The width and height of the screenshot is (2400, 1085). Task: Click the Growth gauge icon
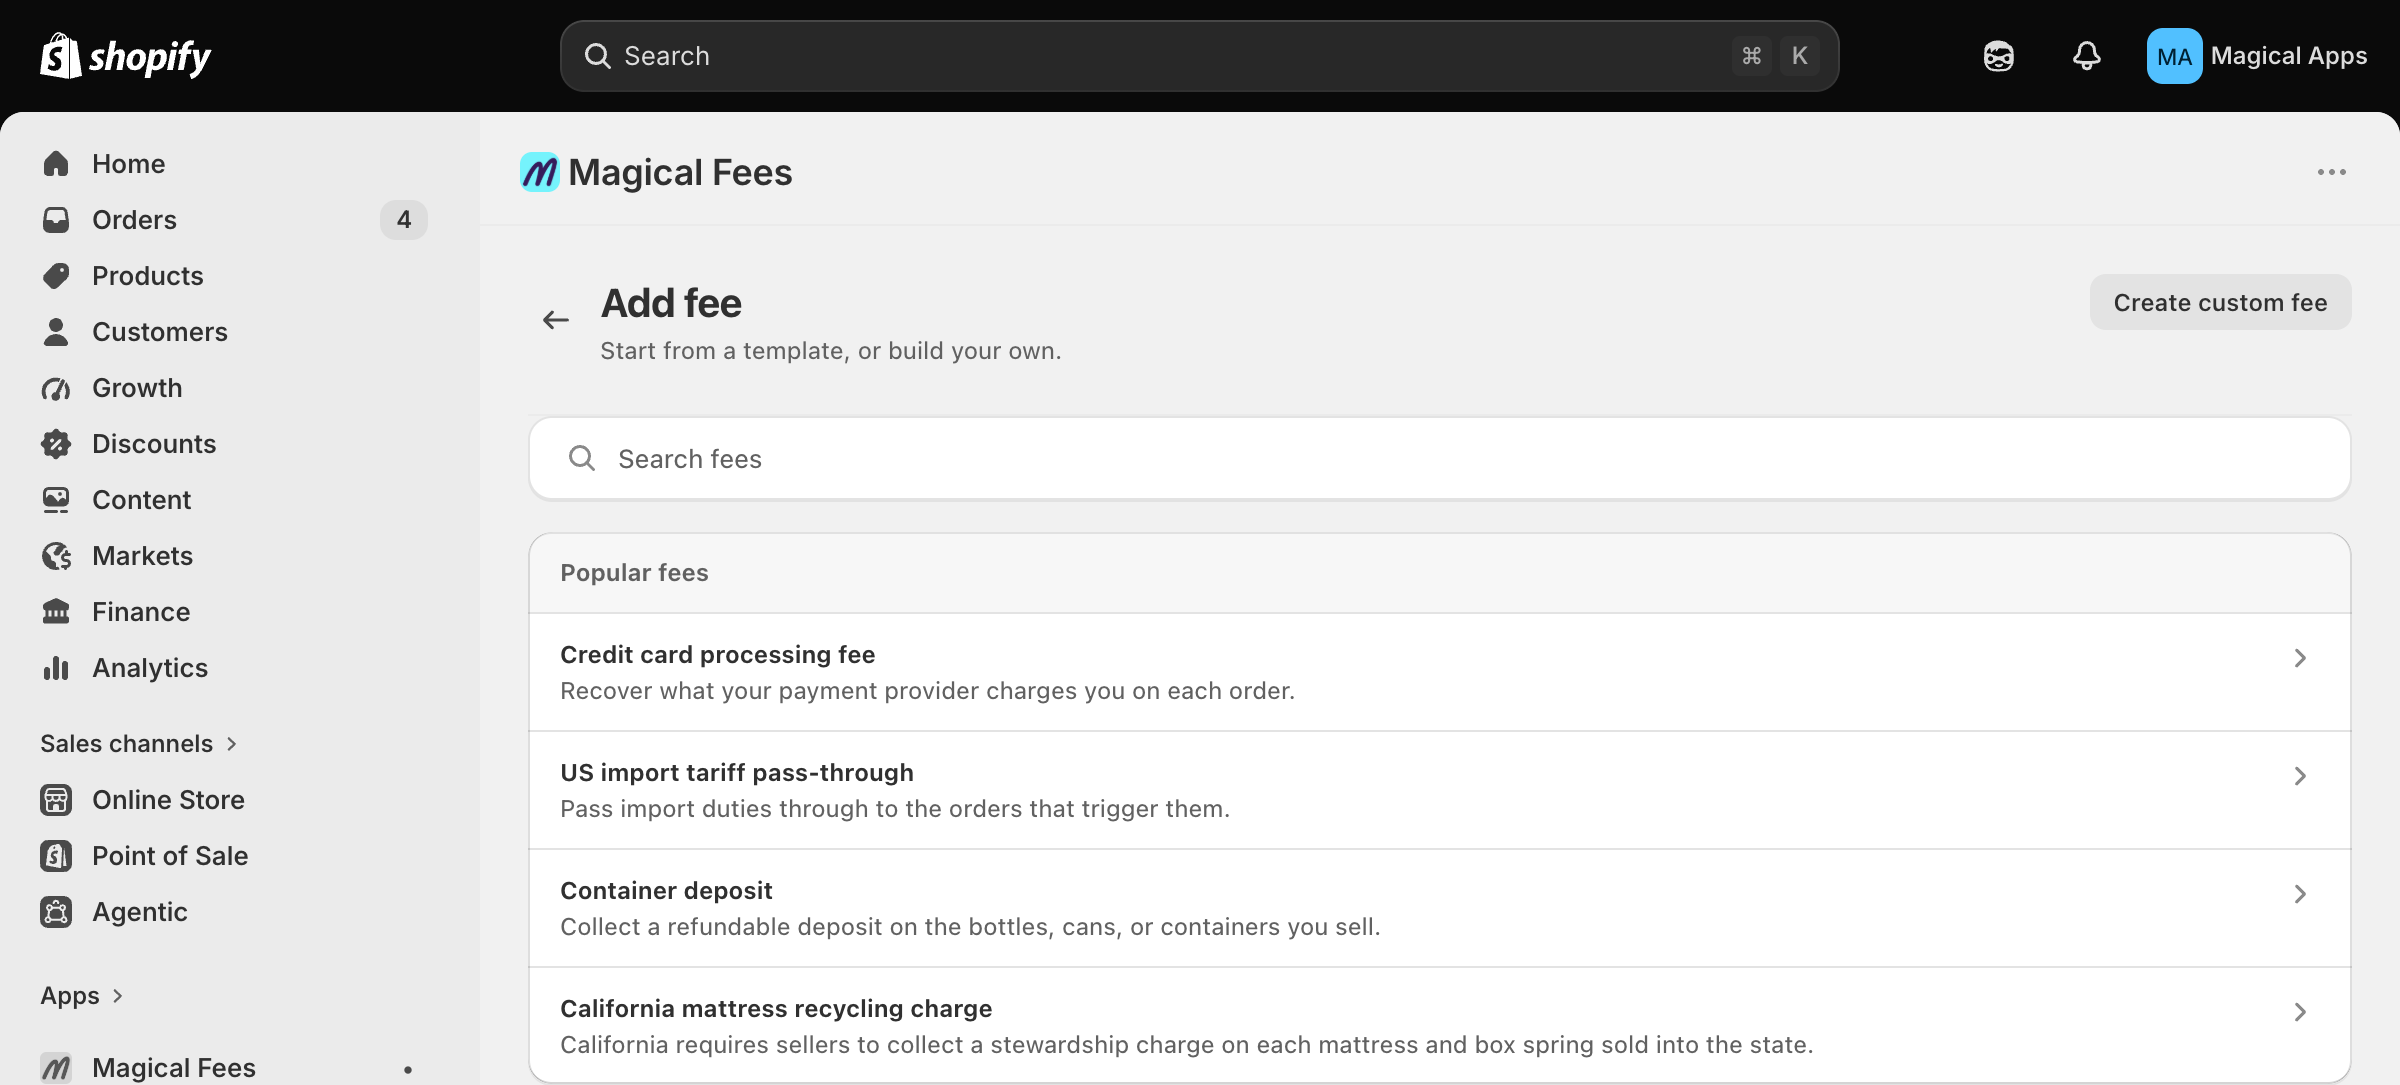[x=56, y=388]
